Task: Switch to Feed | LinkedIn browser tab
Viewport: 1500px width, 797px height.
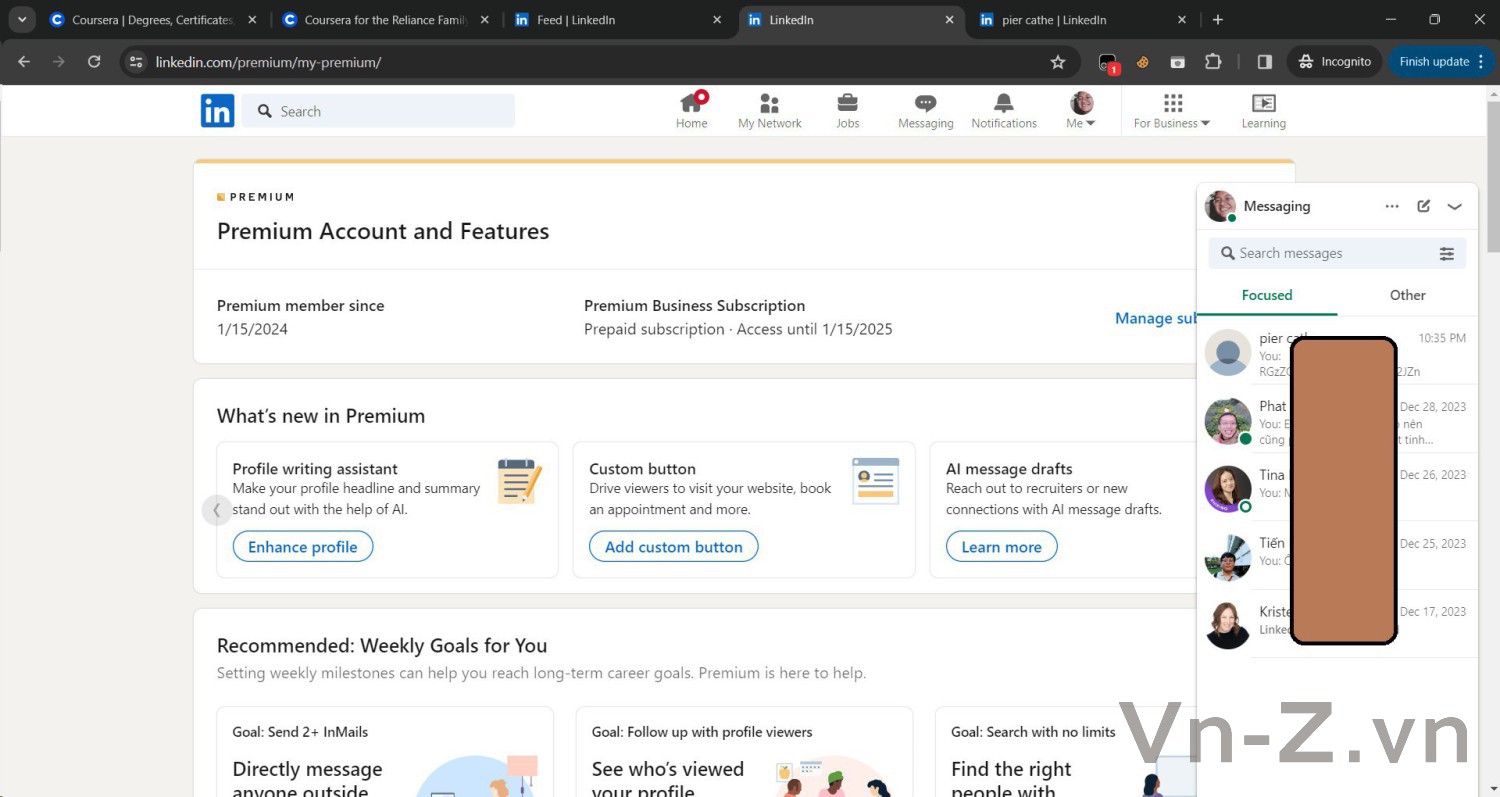Action: pyautogui.click(x=620, y=20)
